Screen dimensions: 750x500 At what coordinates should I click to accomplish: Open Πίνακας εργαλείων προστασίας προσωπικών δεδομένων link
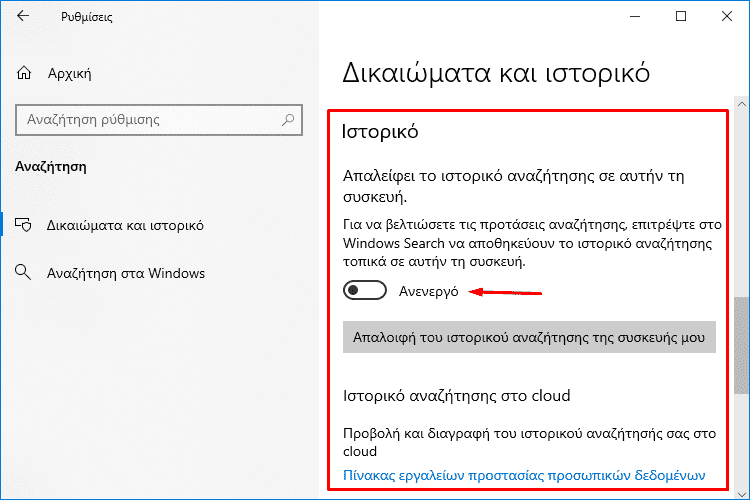(524, 475)
